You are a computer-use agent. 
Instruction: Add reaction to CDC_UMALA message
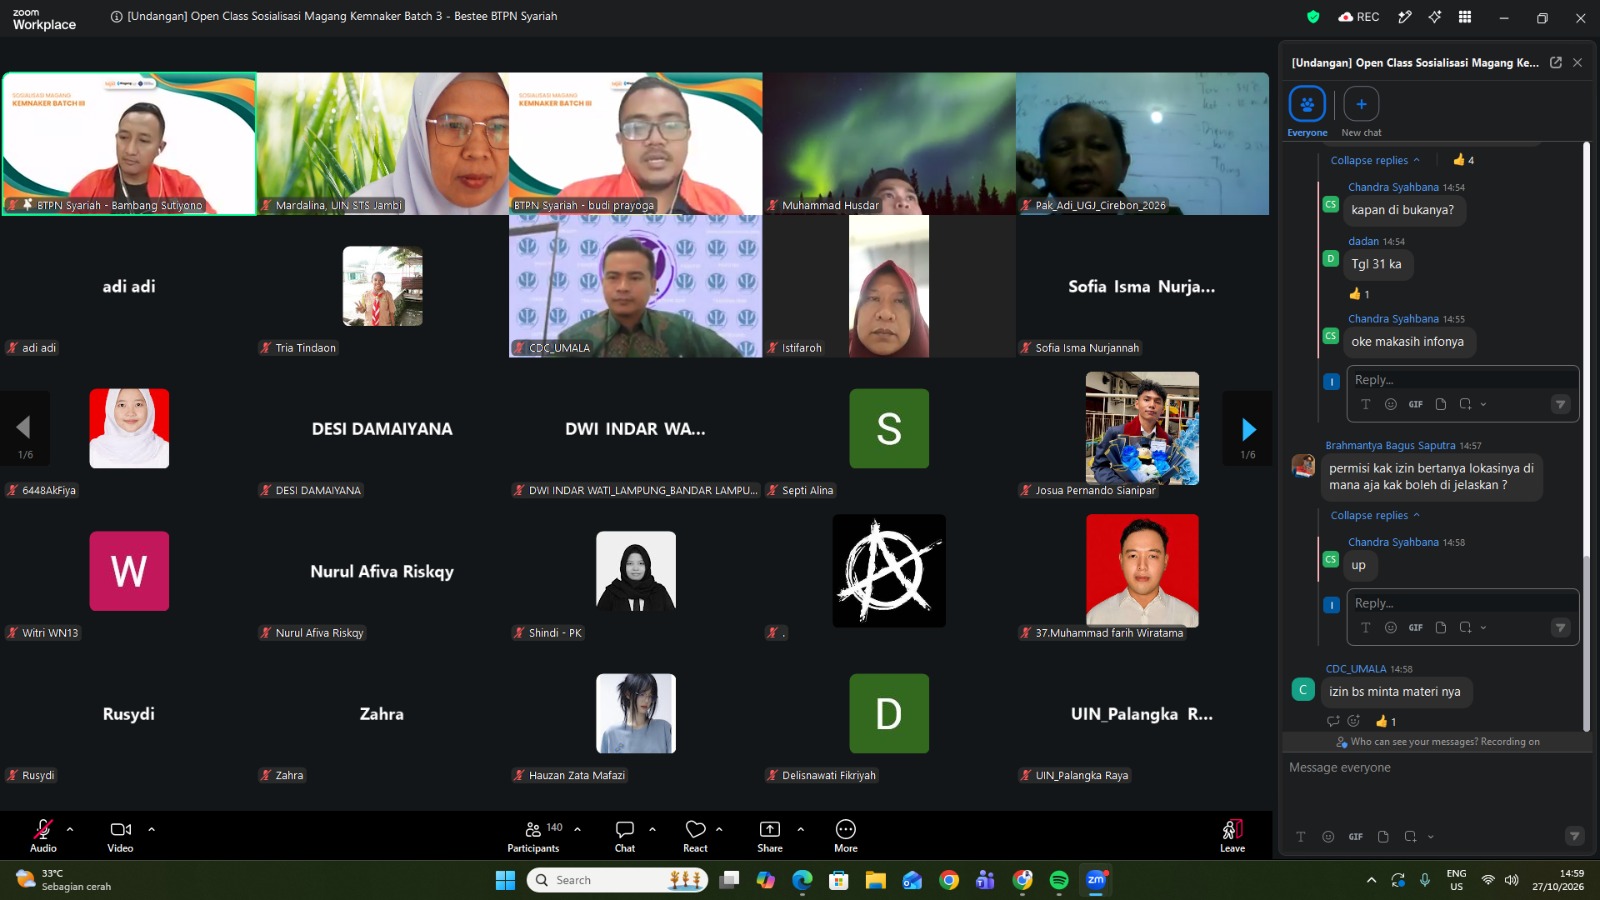pyautogui.click(x=1354, y=721)
